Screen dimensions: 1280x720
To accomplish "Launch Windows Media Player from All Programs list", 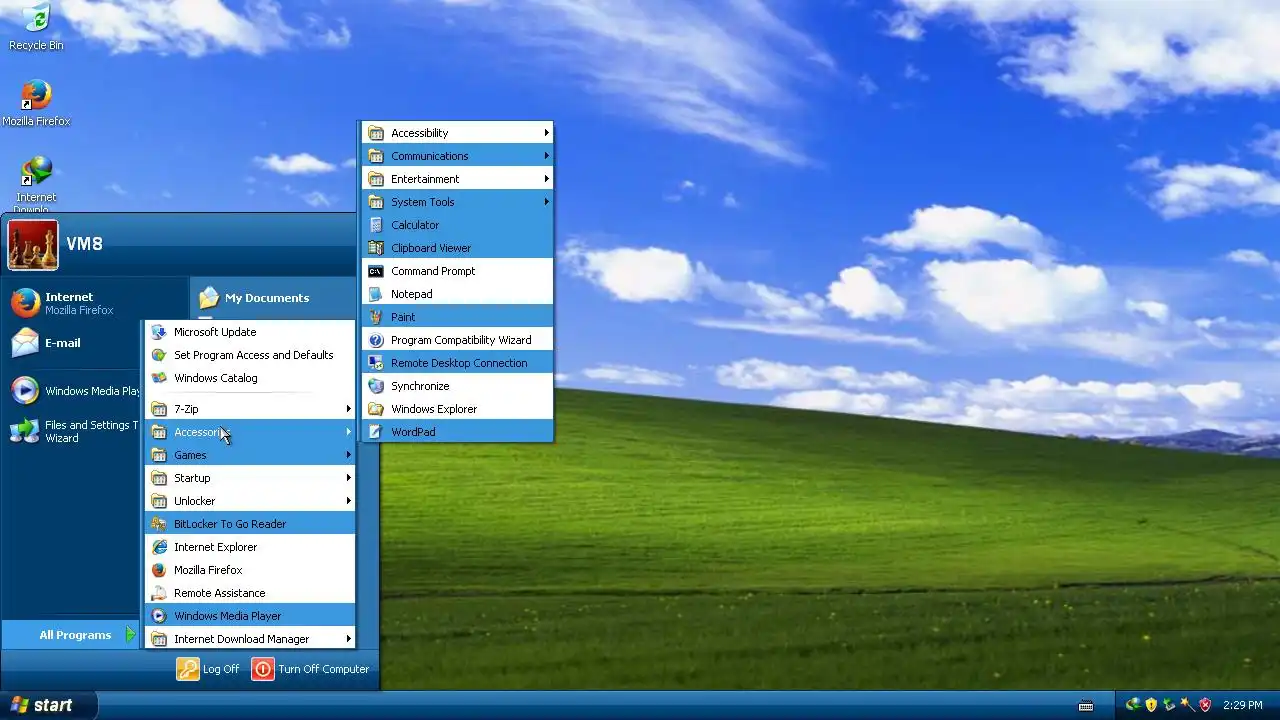I will coord(250,616).
